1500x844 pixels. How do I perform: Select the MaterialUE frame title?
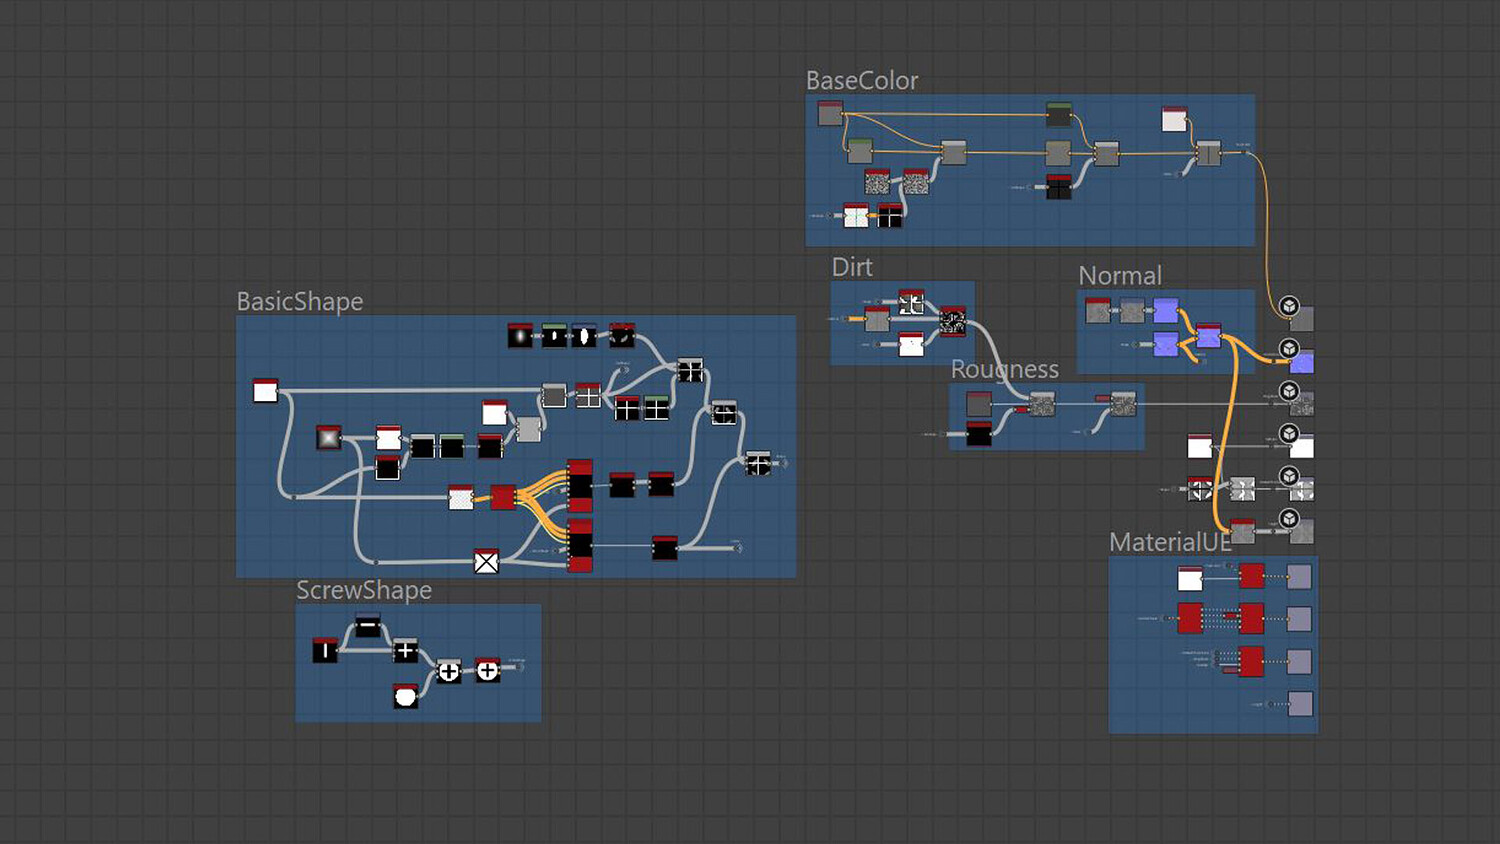point(1170,542)
